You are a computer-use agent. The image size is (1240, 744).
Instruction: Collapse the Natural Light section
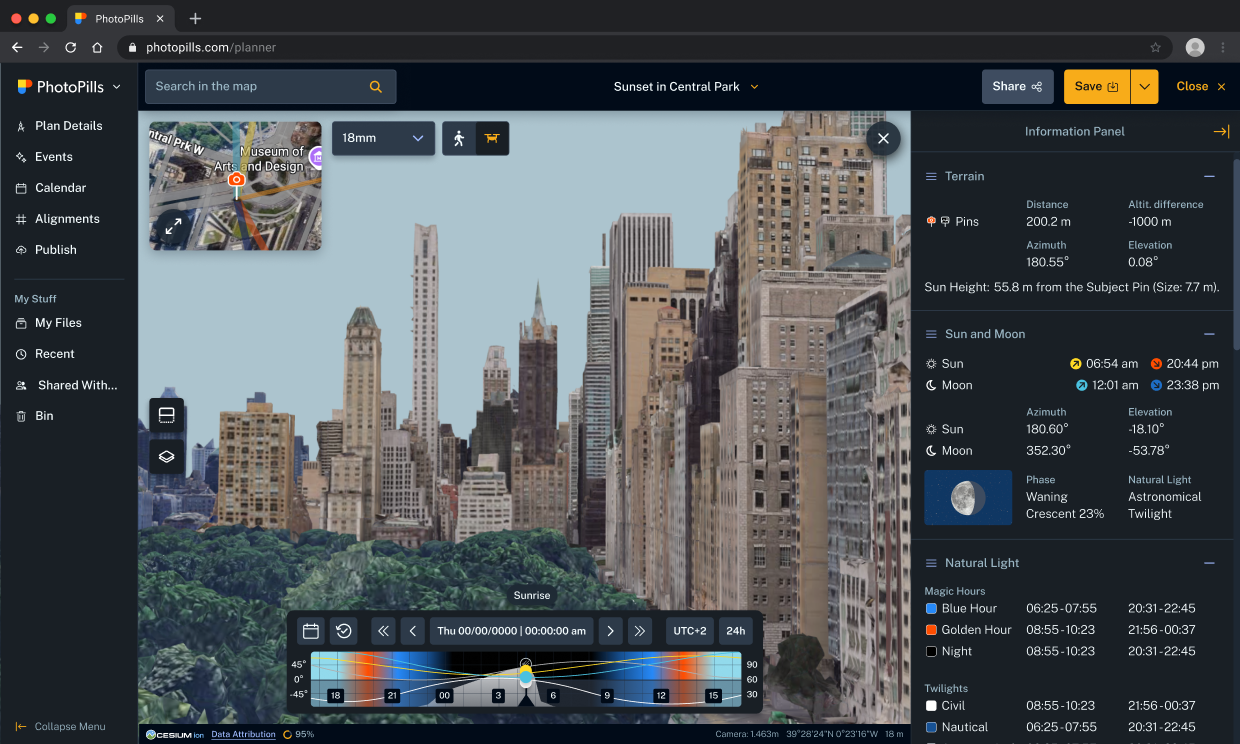pyautogui.click(x=1209, y=563)
